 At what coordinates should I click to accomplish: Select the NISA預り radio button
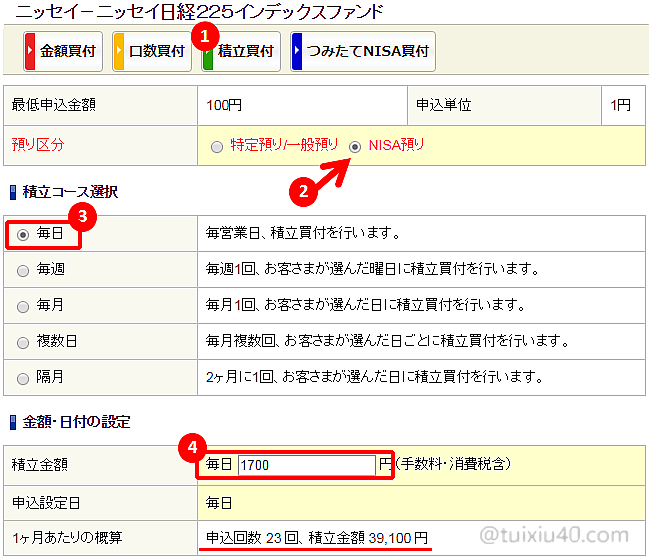coord(355,147)
